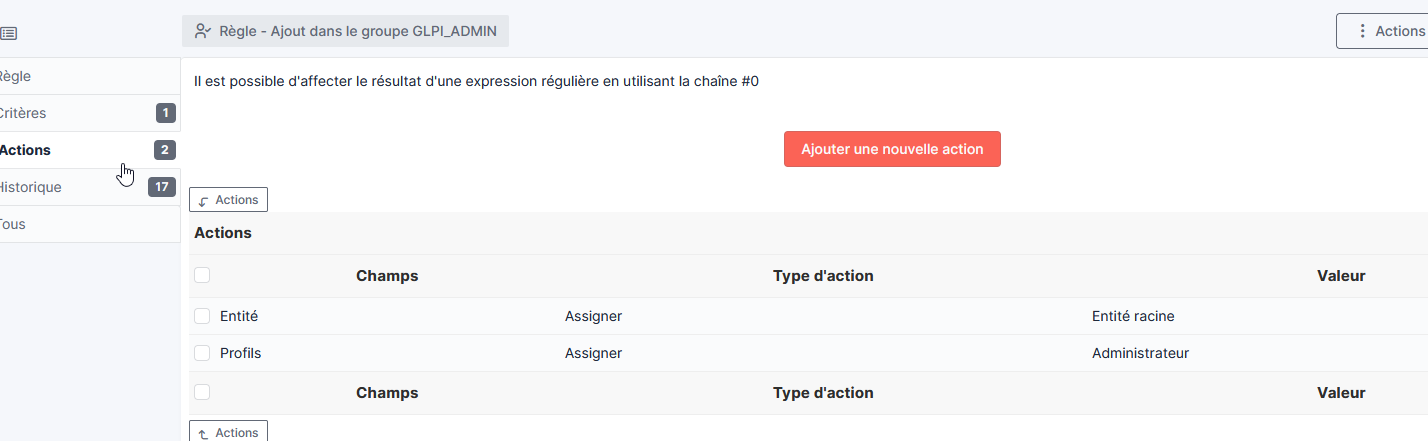1428x441 pixels.
Task: Select the Tous tab
Action: click(14, 224)
